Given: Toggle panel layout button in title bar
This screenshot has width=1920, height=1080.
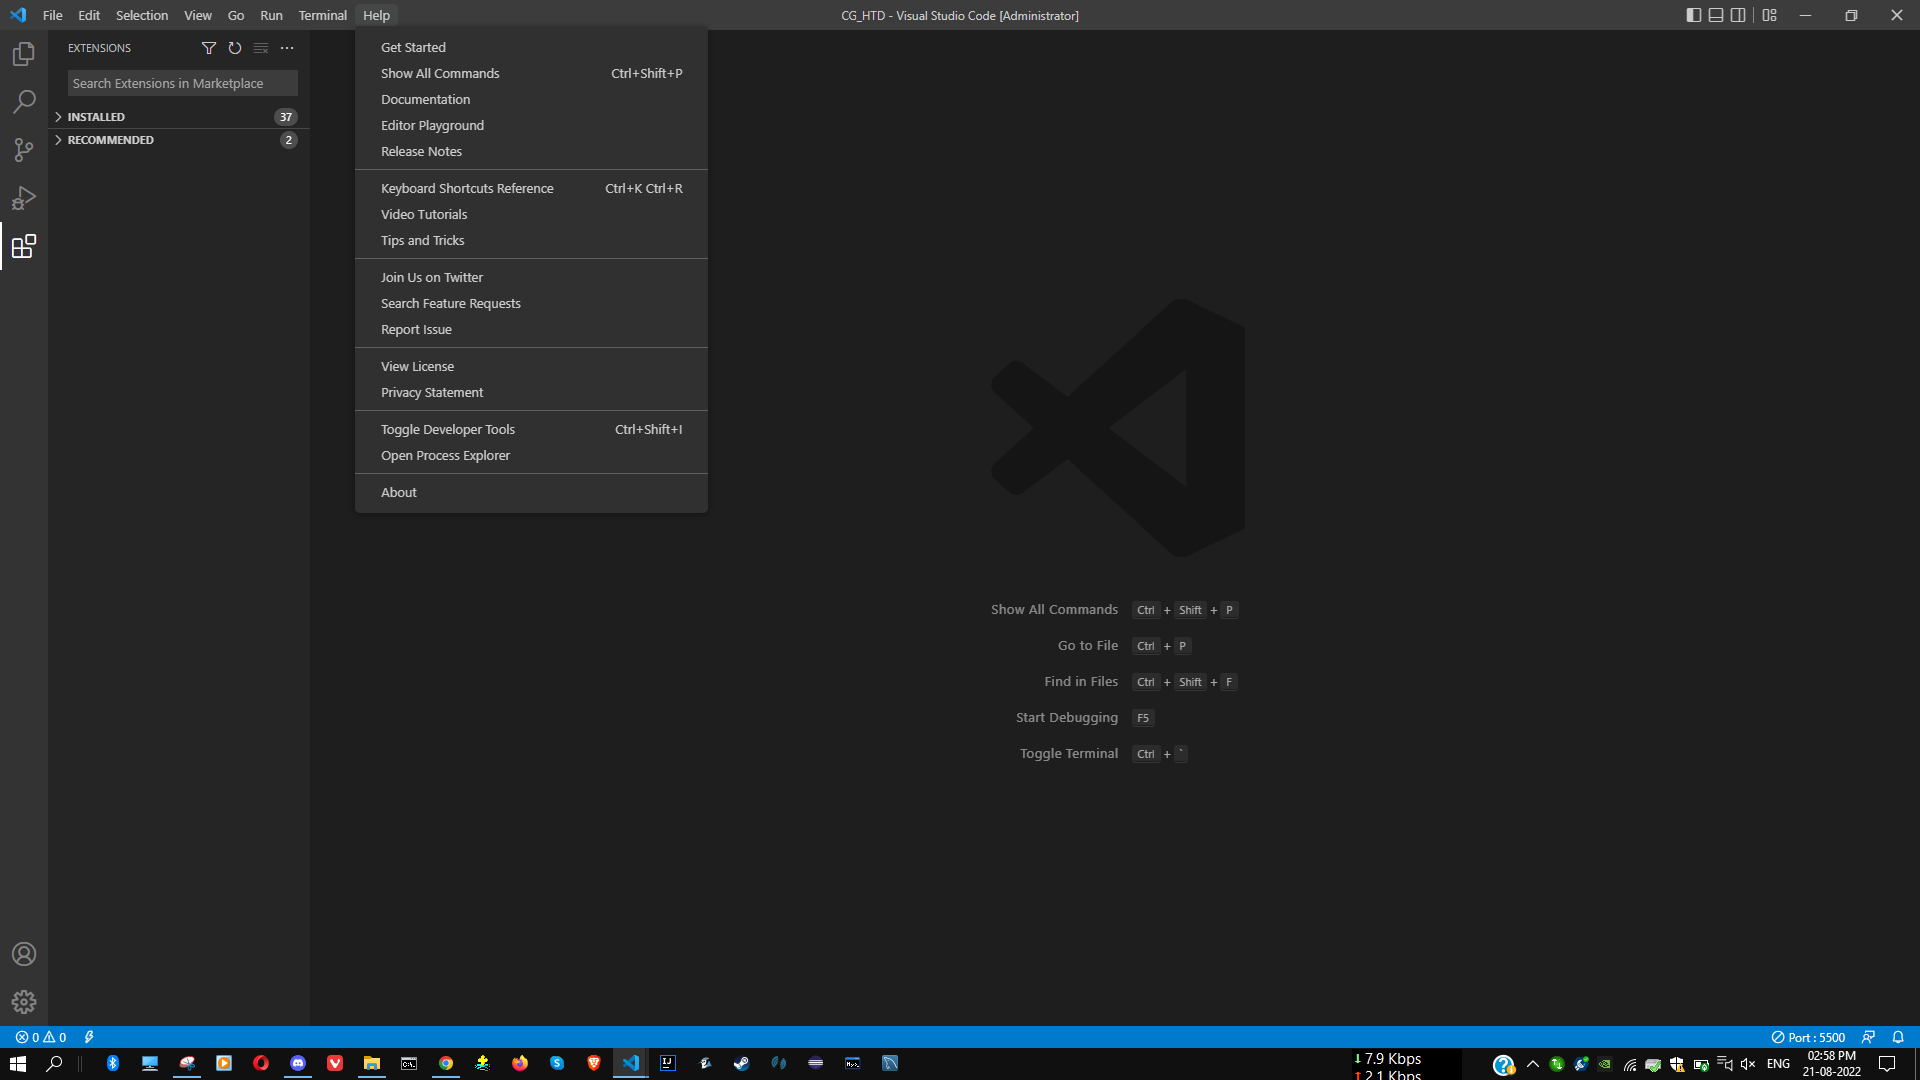Looking at the screenshot, I should 1716,15.
